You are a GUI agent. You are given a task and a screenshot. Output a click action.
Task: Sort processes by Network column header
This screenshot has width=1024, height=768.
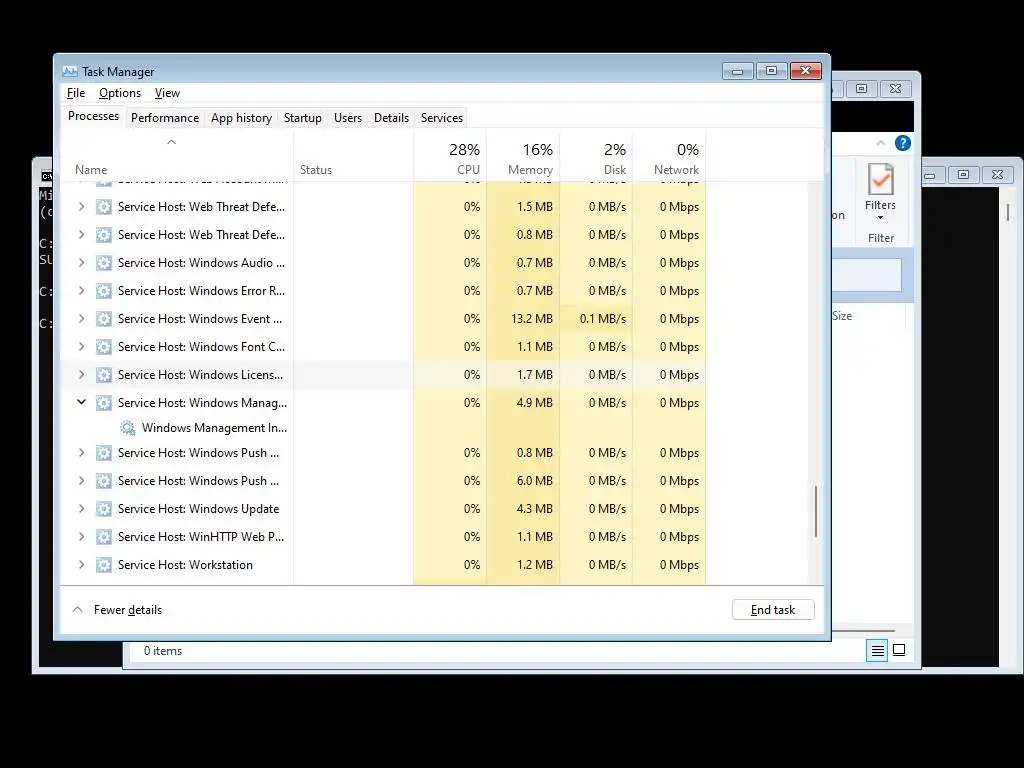pos(669,157)
